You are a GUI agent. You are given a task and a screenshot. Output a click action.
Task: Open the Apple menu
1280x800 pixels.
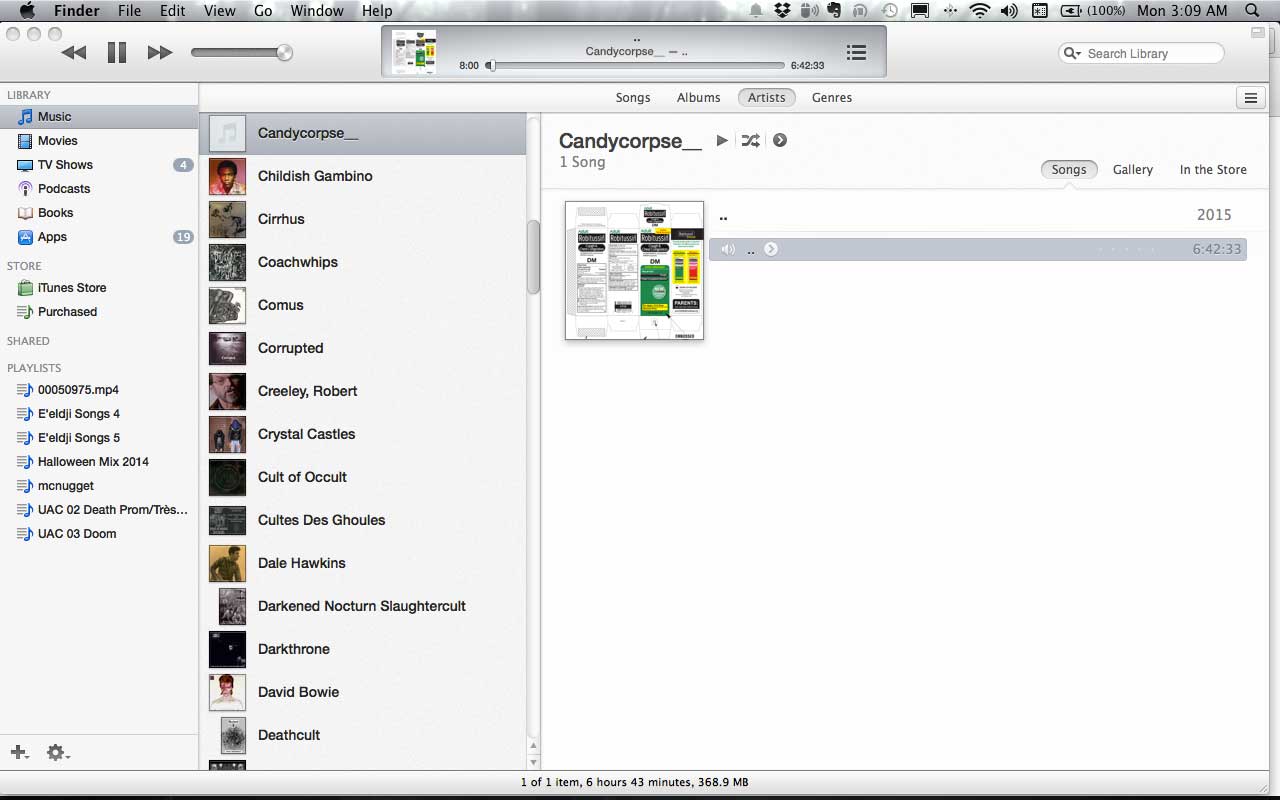tap(27, 11)
